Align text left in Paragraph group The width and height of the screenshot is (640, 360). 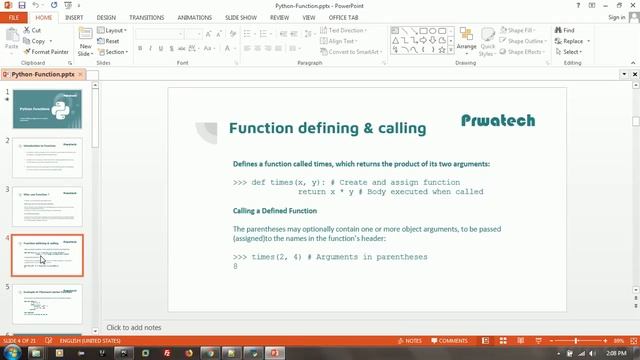tap(247, 49)
